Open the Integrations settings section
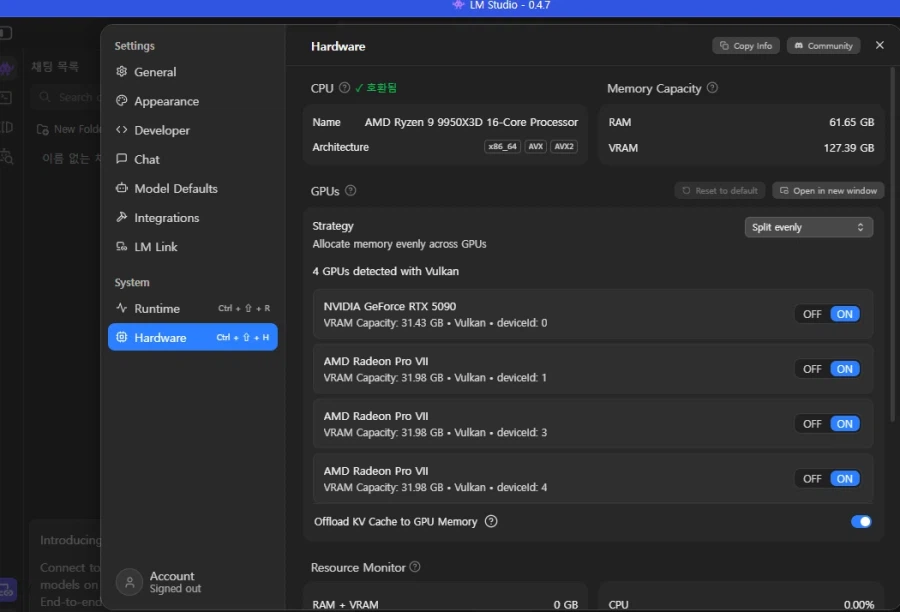This screenshot has width=900, height=612. [166, 218]
